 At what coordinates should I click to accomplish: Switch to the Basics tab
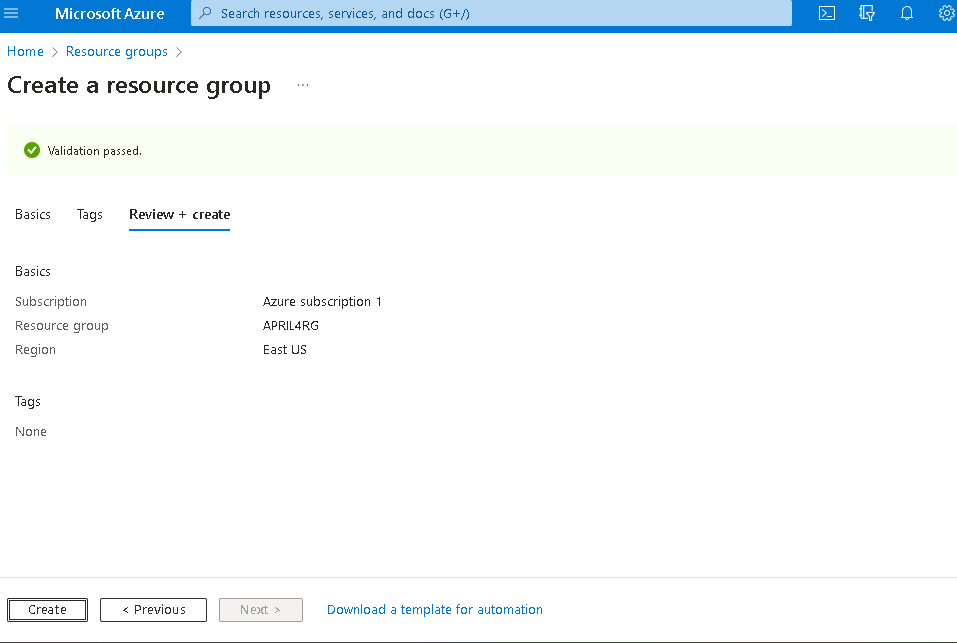32,214
